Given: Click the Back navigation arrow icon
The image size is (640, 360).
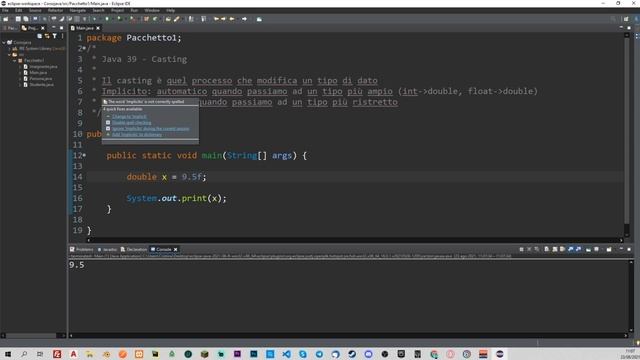Looking at the screenshot, I should tap(232, 19).
